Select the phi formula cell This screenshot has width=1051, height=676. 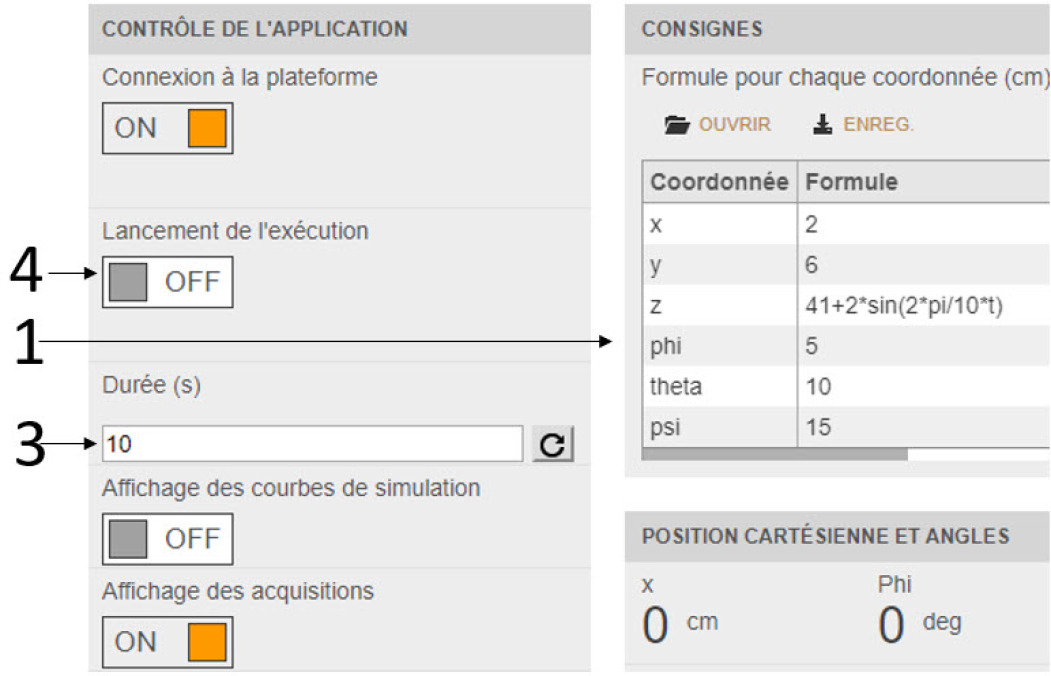pos(924,346)
